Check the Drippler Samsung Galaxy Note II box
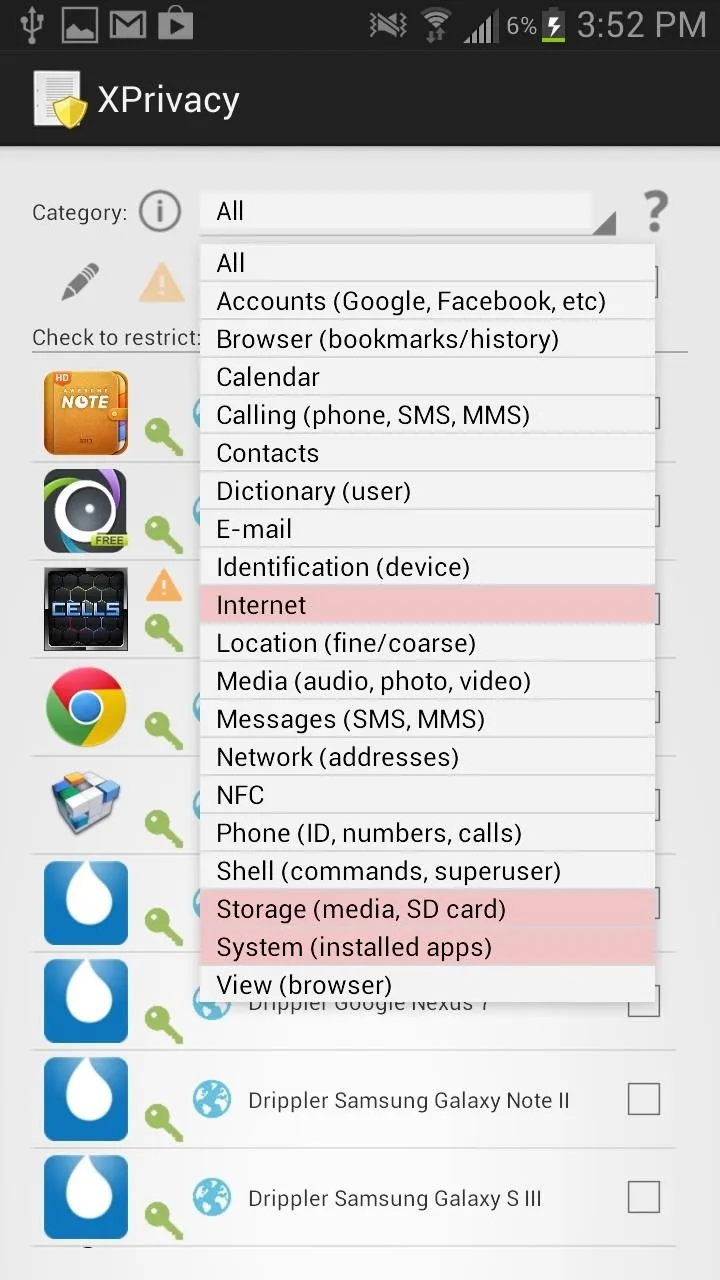This screenshot has width=720, height=1280. 644,1099
